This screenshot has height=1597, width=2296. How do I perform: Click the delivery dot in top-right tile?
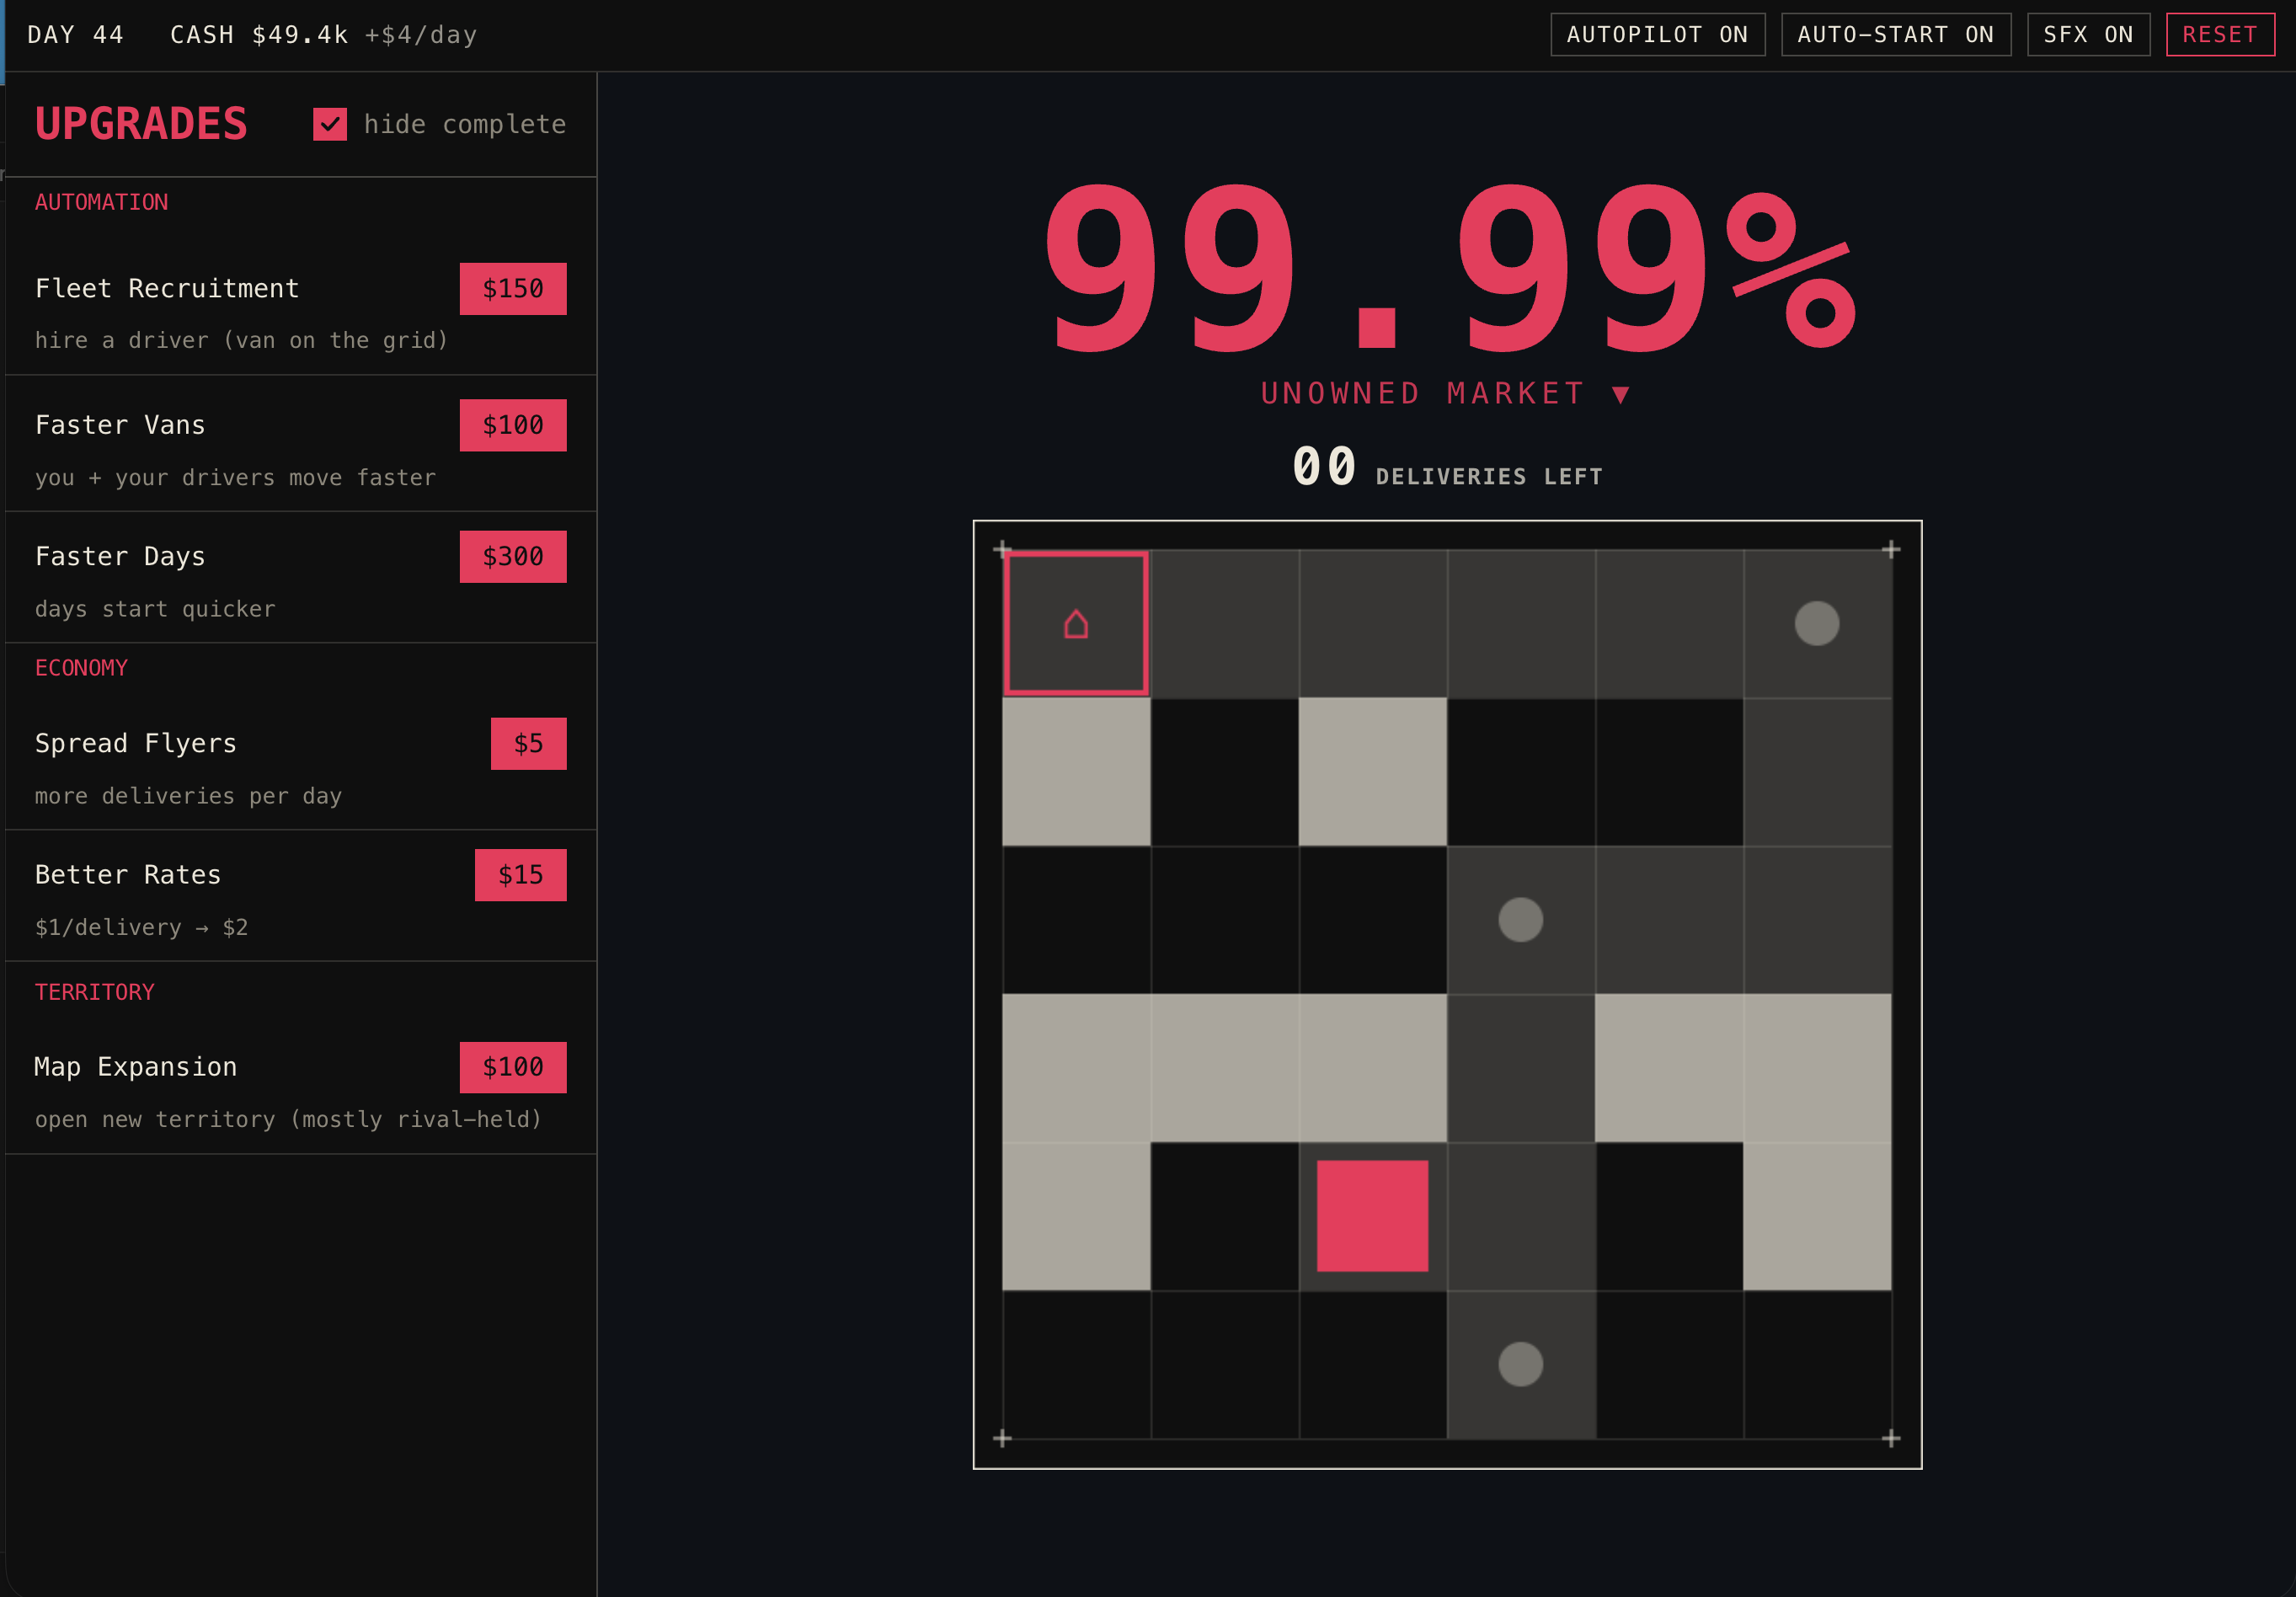(x=1817, y=623)
